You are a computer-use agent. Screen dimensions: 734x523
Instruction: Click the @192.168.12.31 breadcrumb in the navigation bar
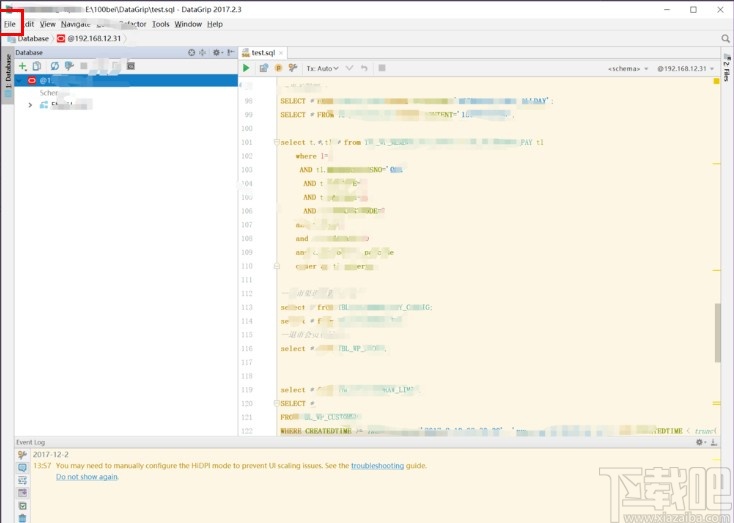click(x=89, y=38)
